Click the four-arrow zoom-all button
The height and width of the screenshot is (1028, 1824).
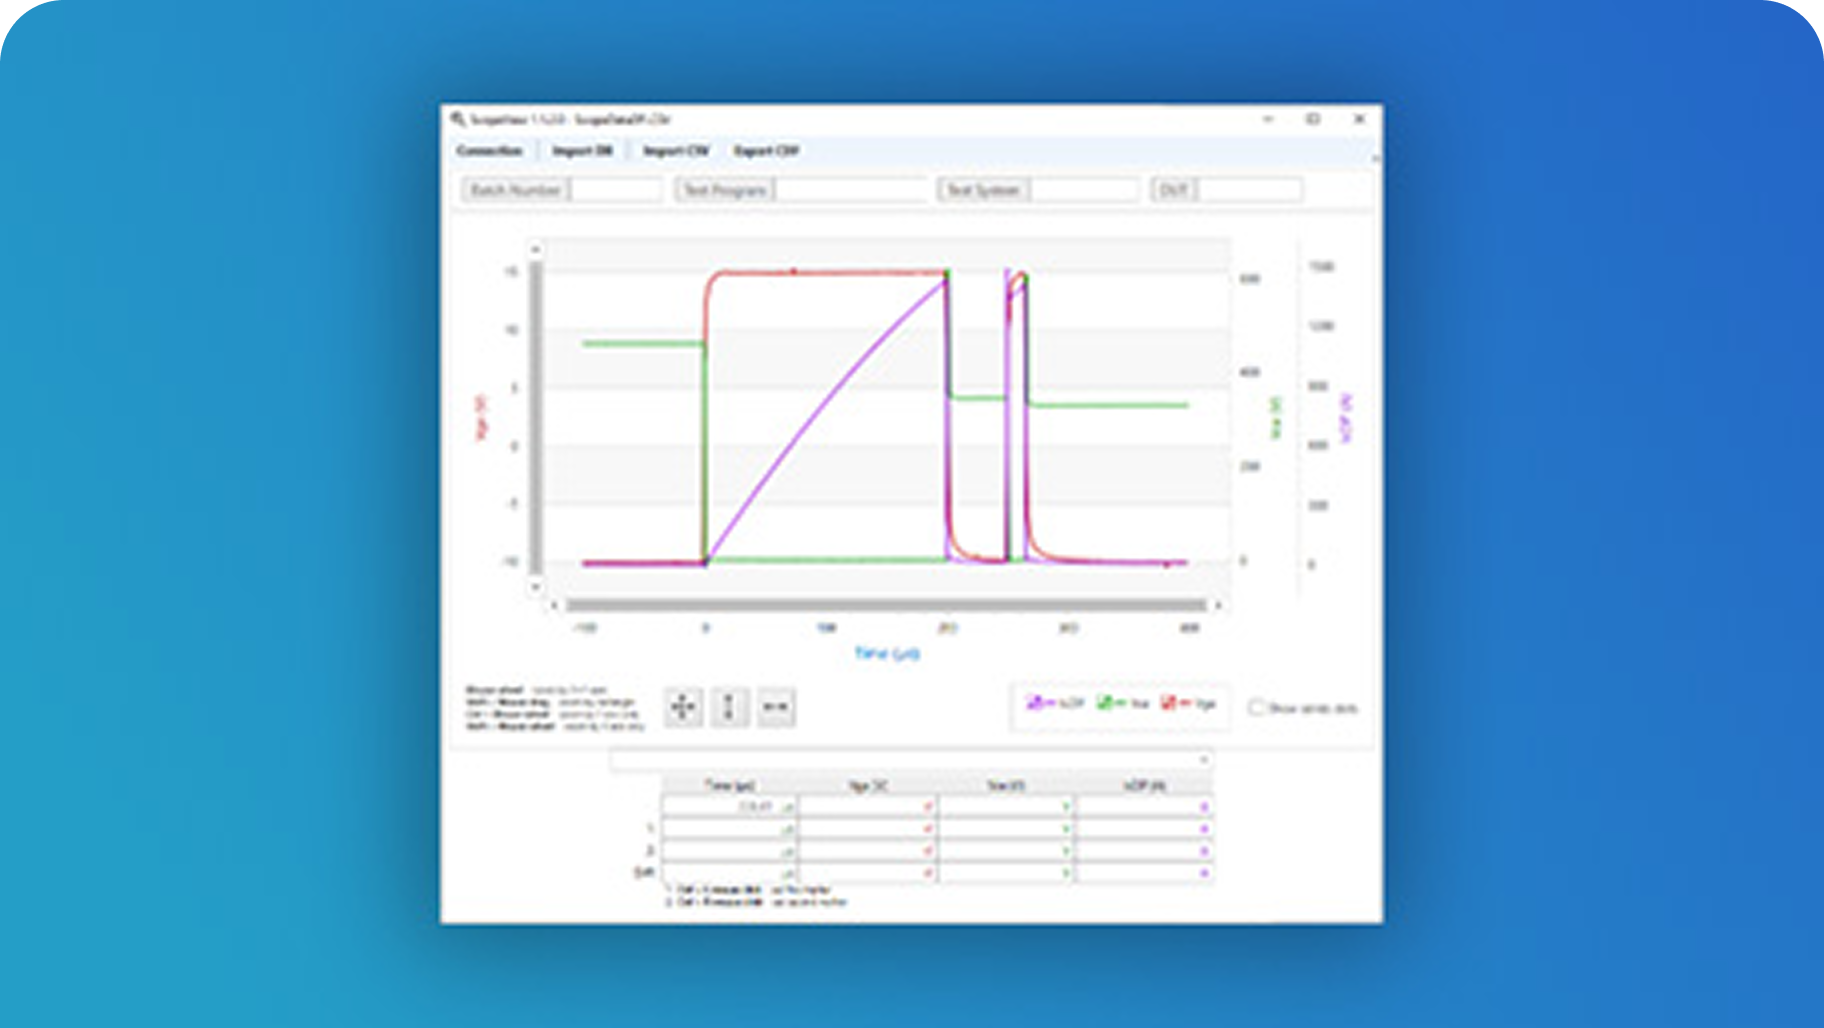(x=684, y=707)
